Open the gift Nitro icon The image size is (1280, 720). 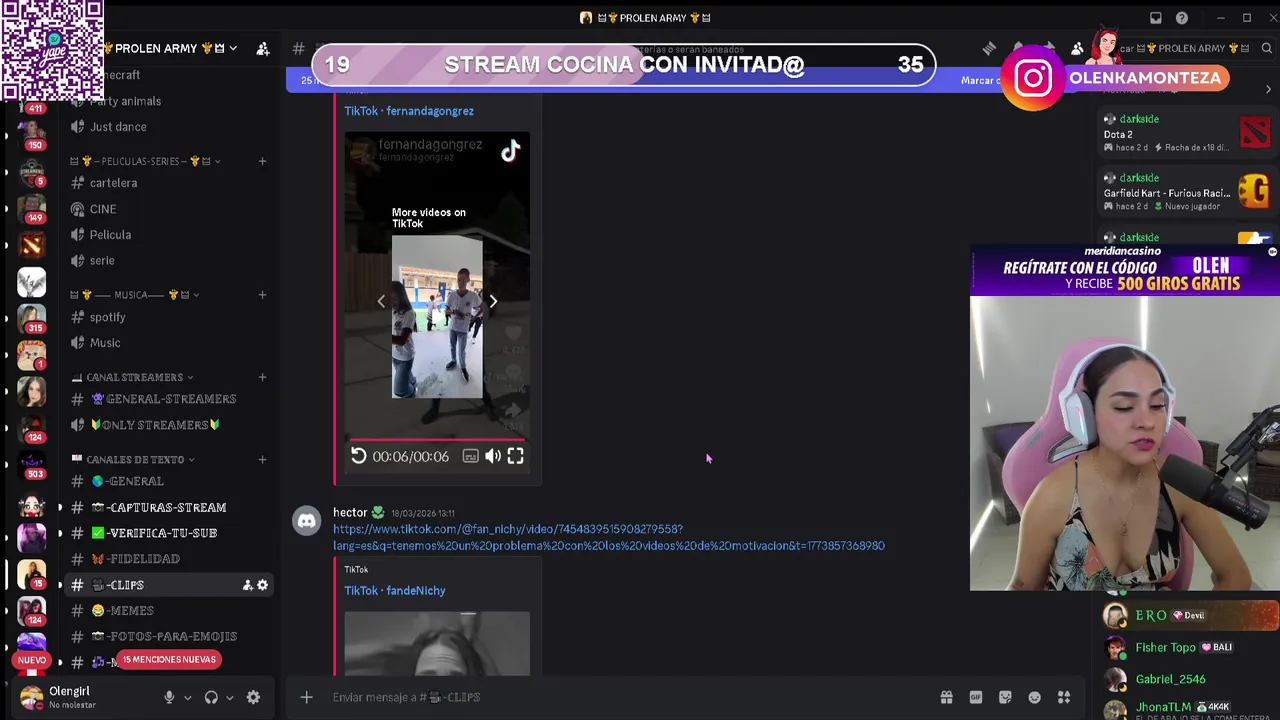946,697
